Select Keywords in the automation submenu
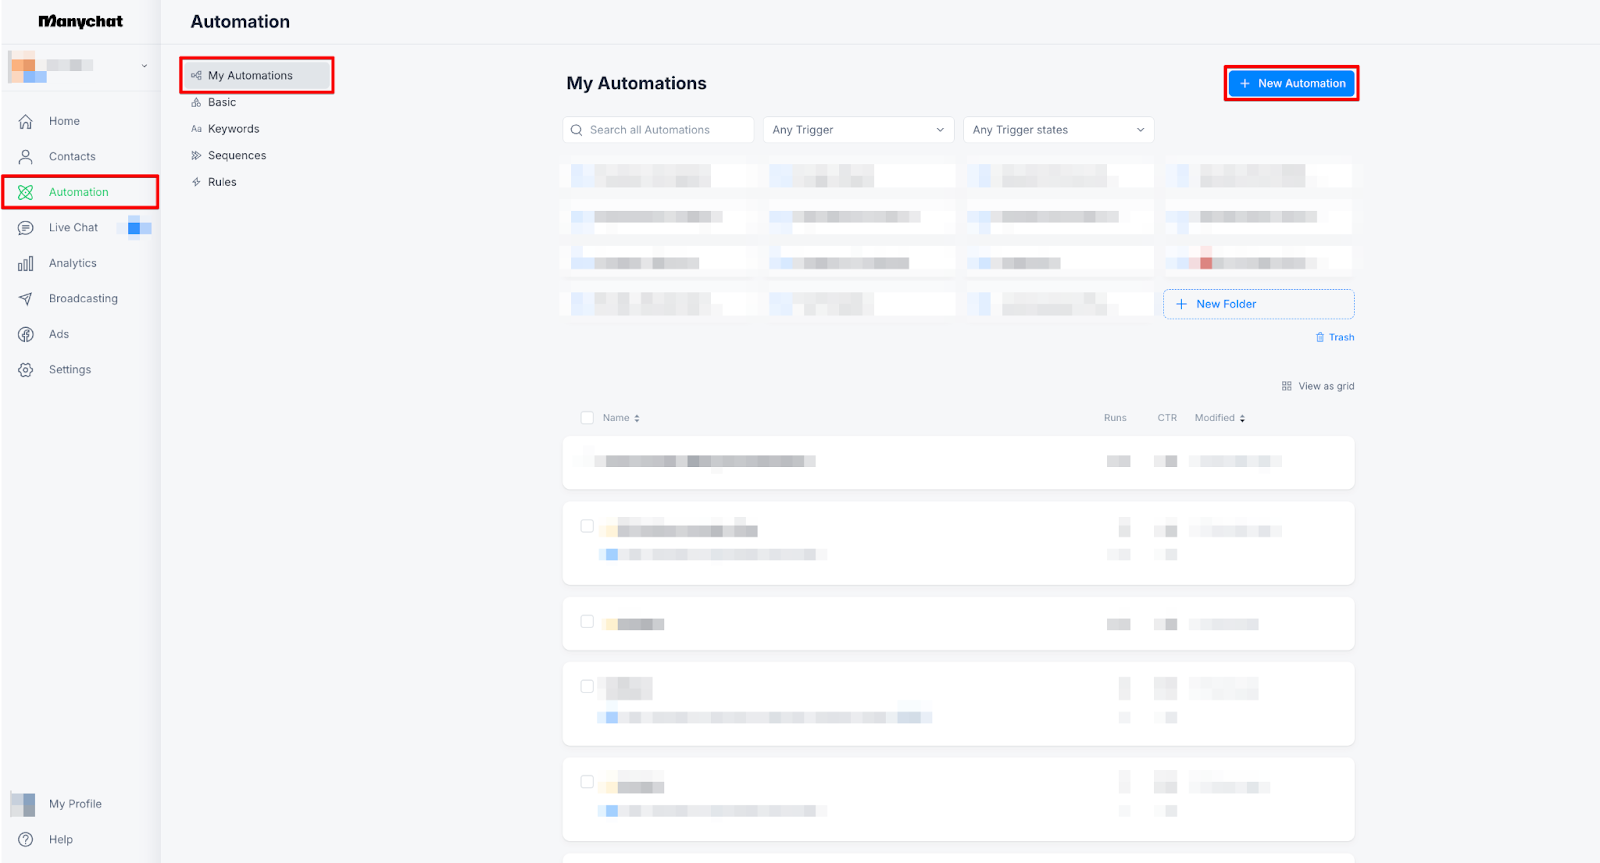 coord(233,129)
